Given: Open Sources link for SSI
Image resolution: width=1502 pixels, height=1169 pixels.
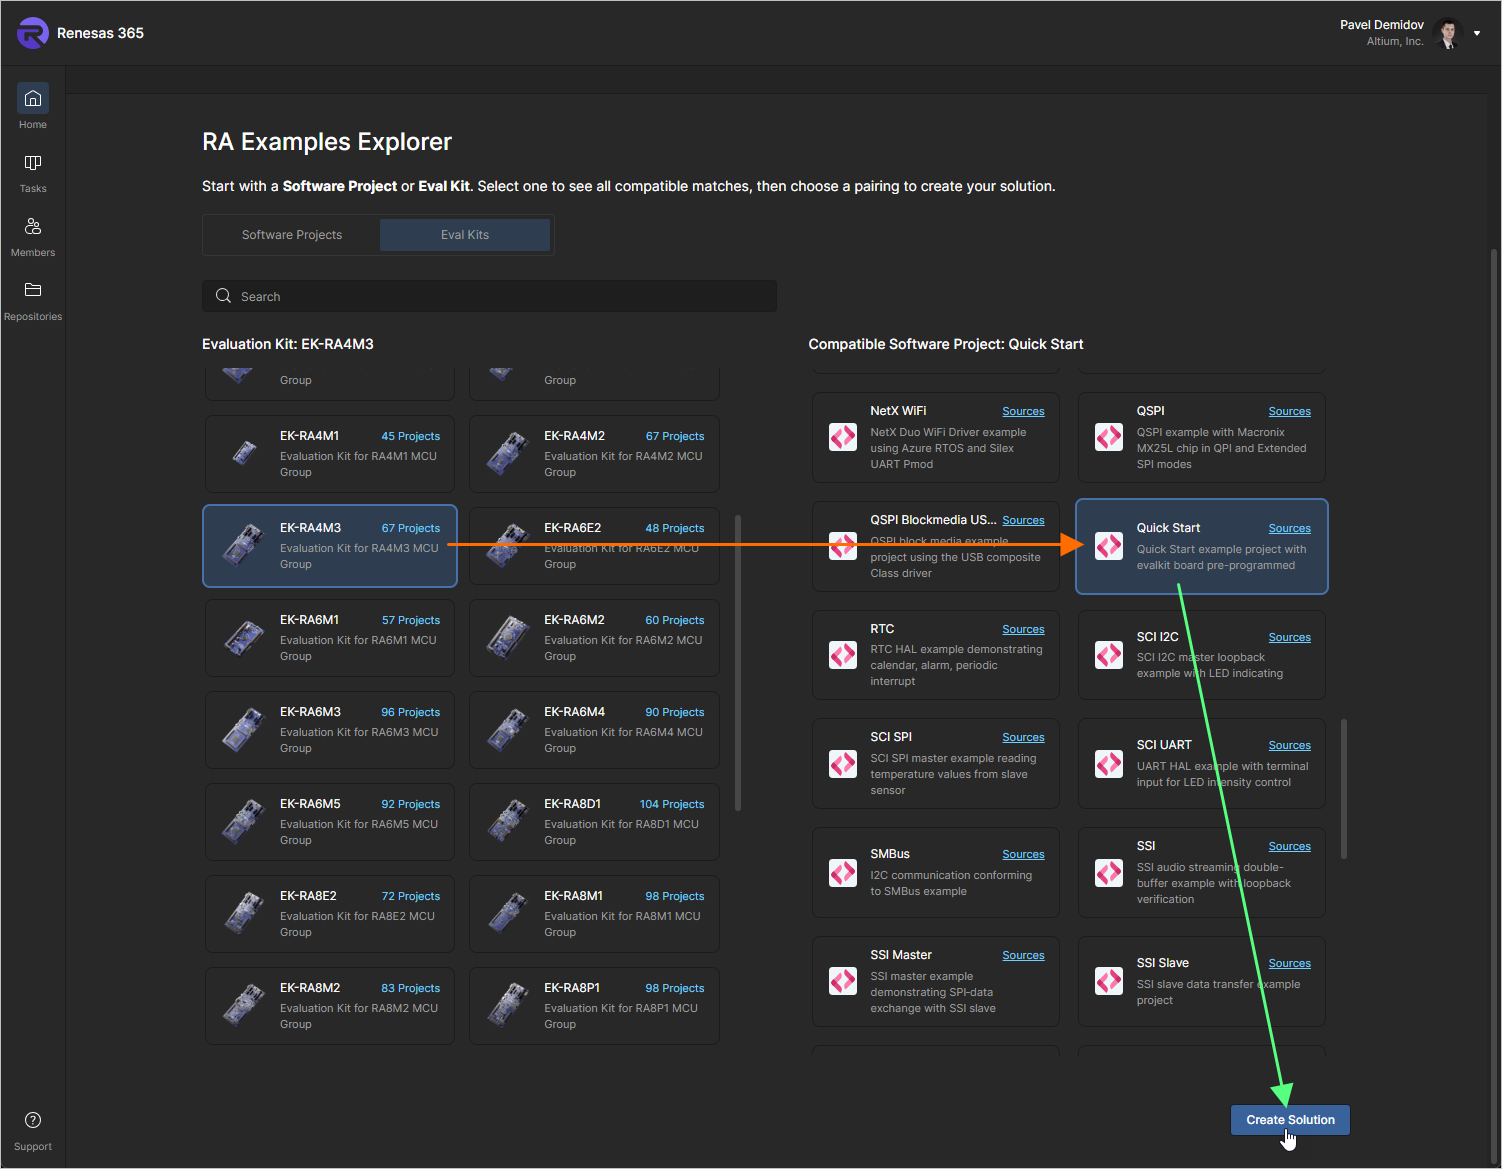Looking at the screenshot, I should pos(1289,846).
